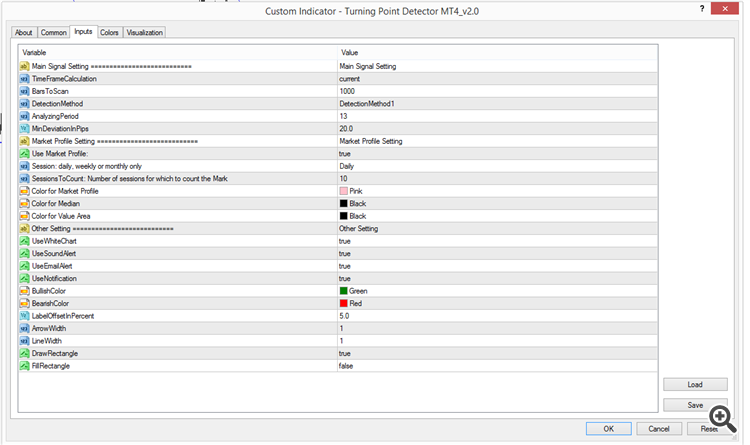Click the color icon beside BullishColor

tap(24, 290)
